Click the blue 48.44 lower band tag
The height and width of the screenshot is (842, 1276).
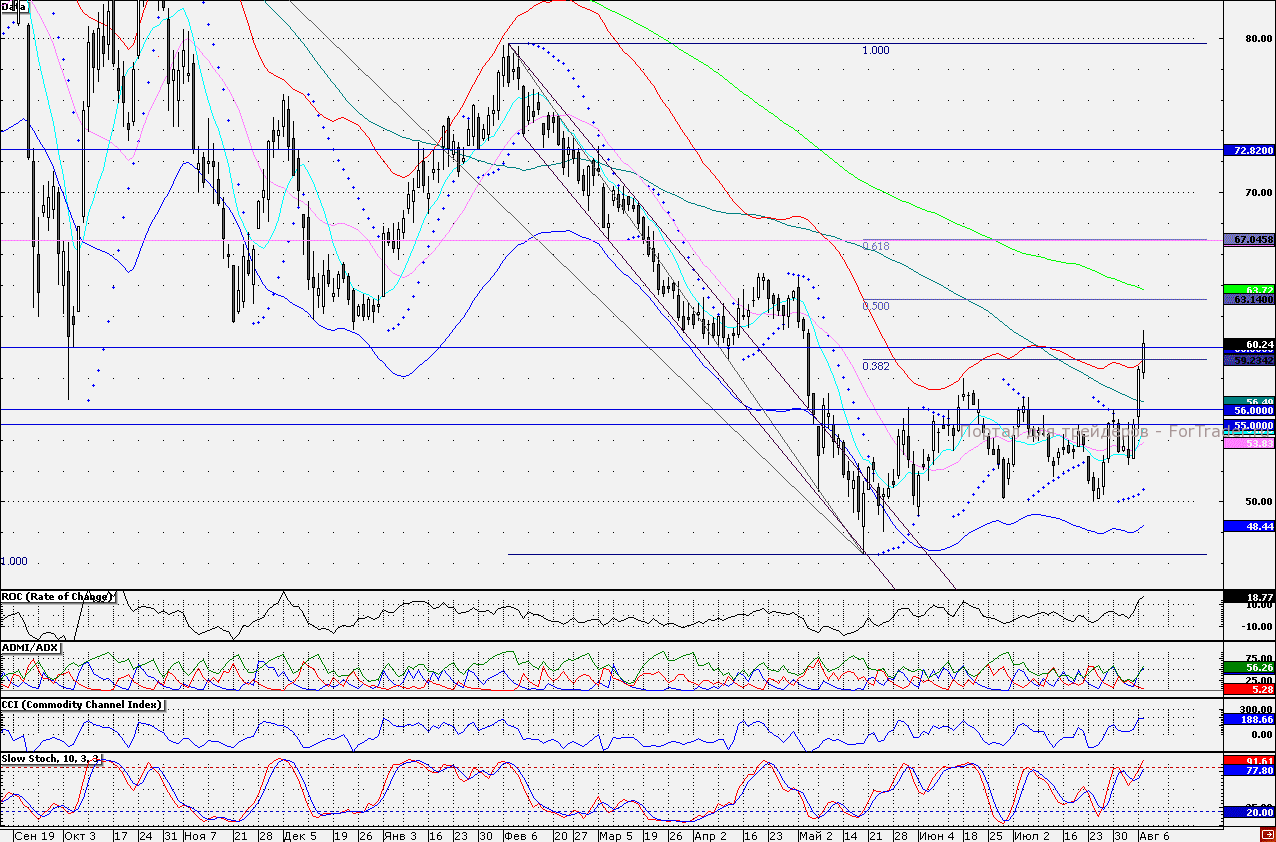(x=1248, y=526)
